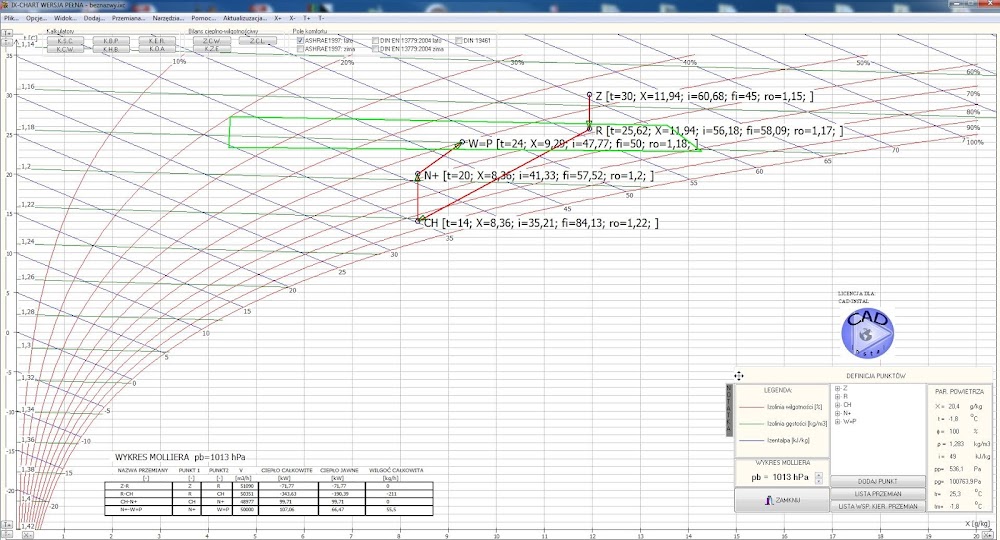This screenshot has height=540, width=1000.
Task: Click the 'pb = 1013 hPa' value
Action: click(780, 477)
